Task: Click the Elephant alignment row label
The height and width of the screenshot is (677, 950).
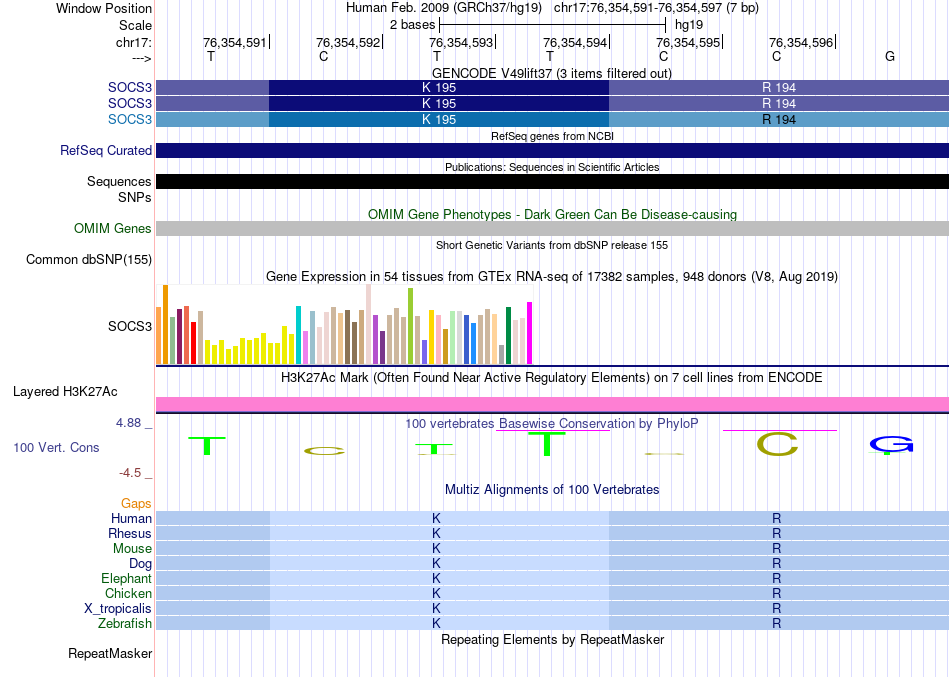Action: pos(126,578)
